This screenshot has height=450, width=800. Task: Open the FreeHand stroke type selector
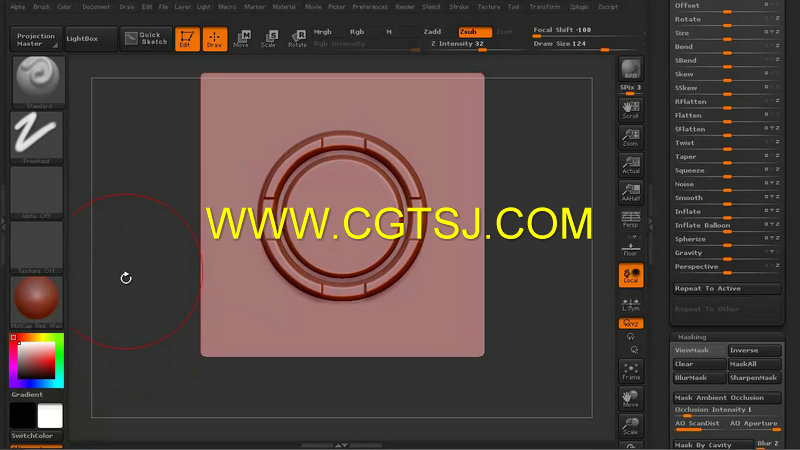[36, 137]
